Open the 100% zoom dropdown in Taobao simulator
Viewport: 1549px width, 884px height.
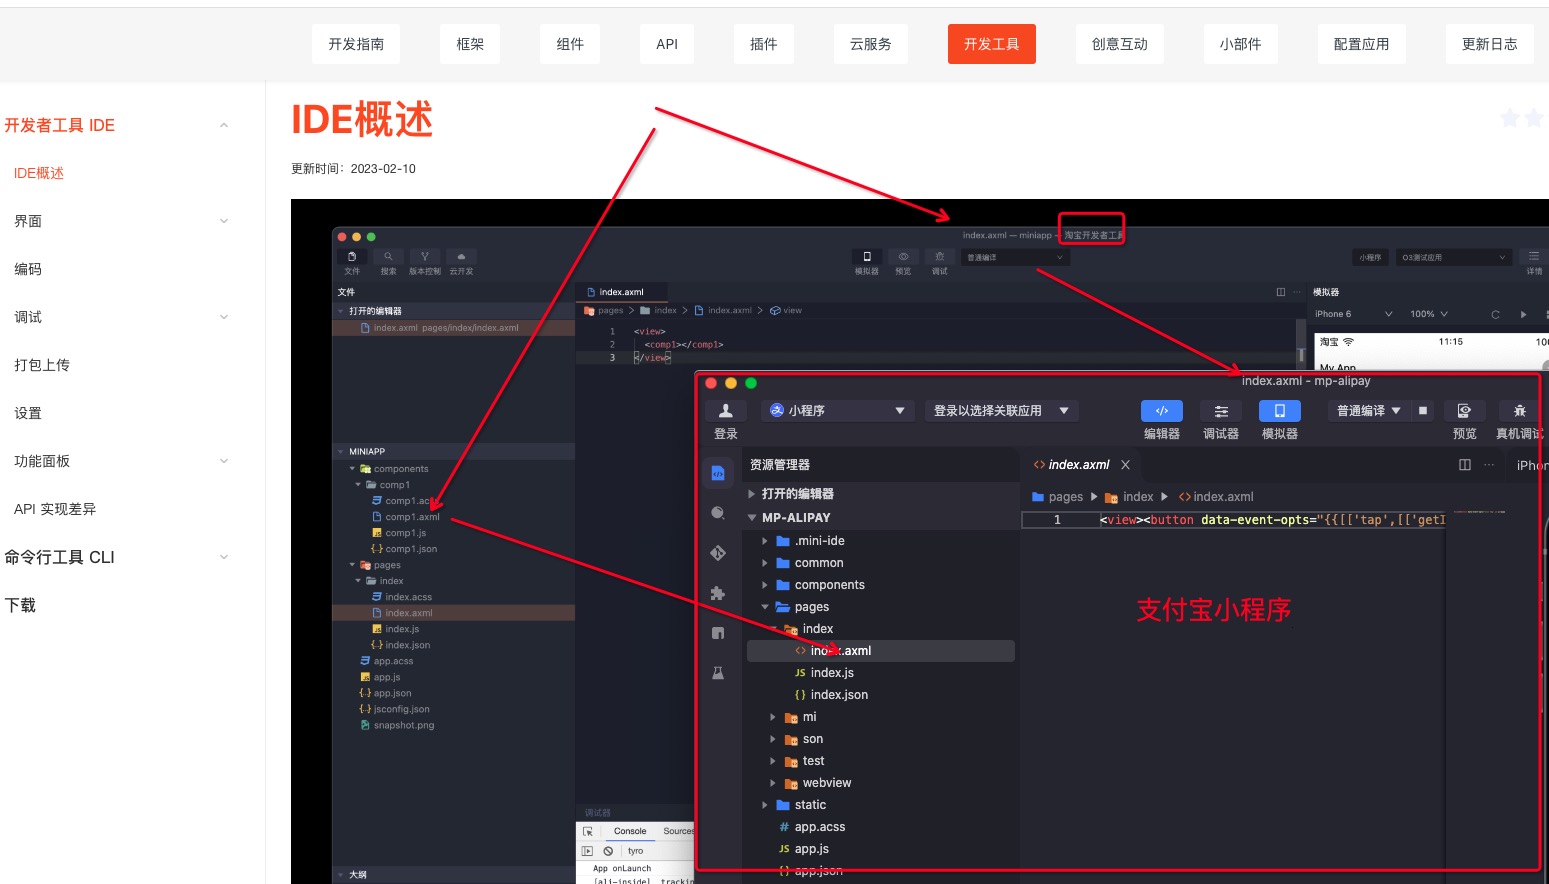pyautogui.click(x=1429, y=314)
